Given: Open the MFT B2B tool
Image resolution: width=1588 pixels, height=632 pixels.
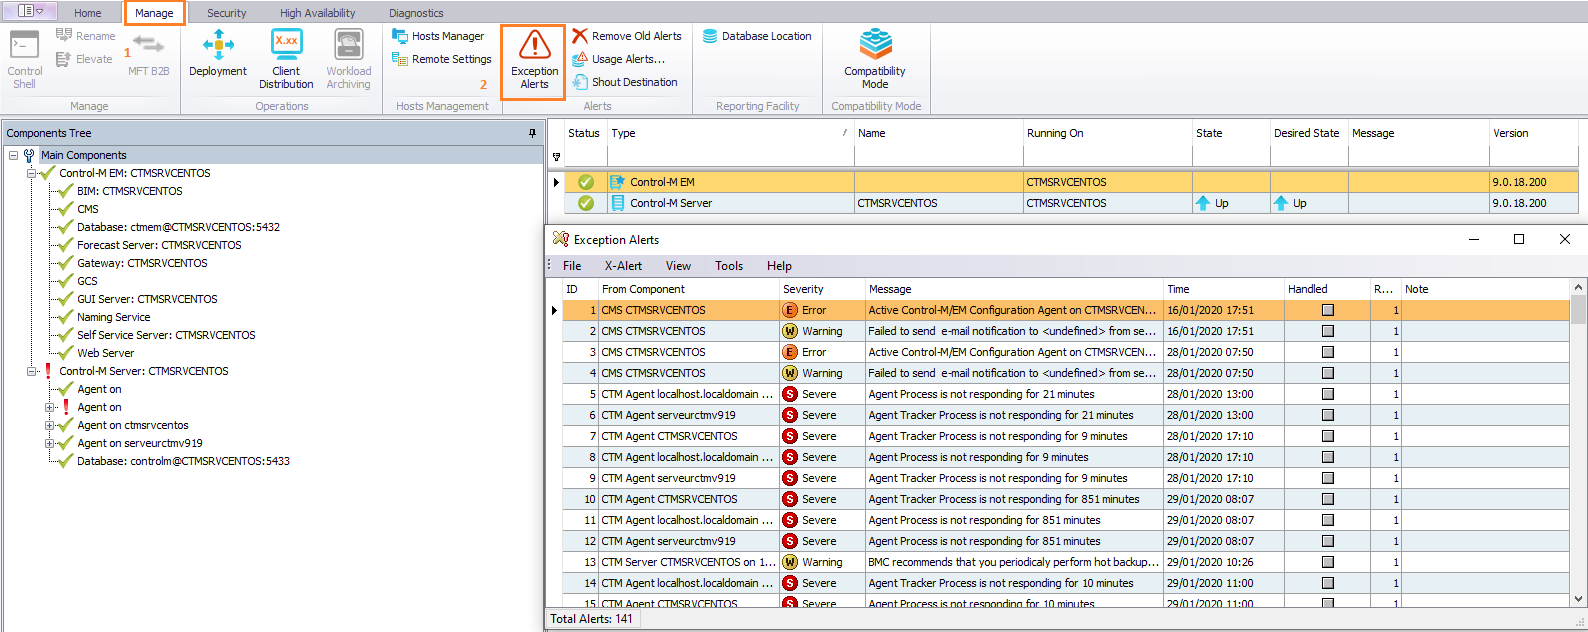Looking at the screenshot, I should 148,54.
